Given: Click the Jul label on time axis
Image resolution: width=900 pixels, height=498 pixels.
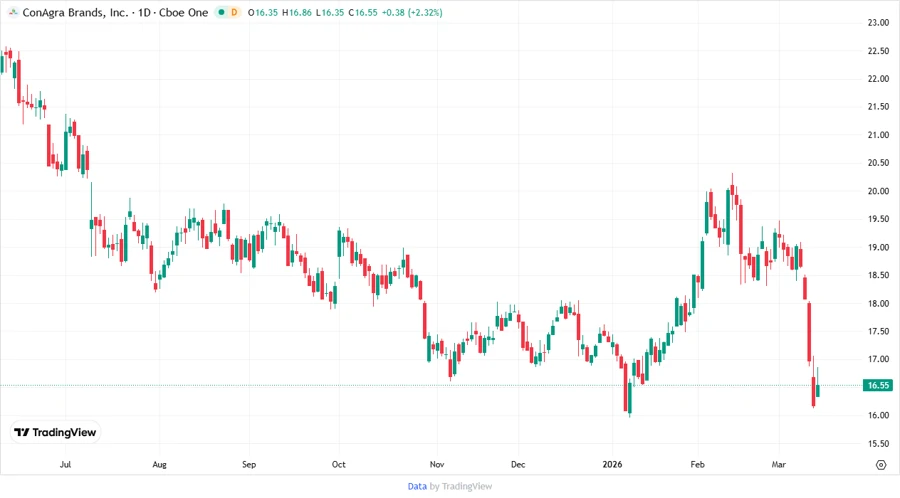Looking at the screenshot, I should (x=65, y=465).
